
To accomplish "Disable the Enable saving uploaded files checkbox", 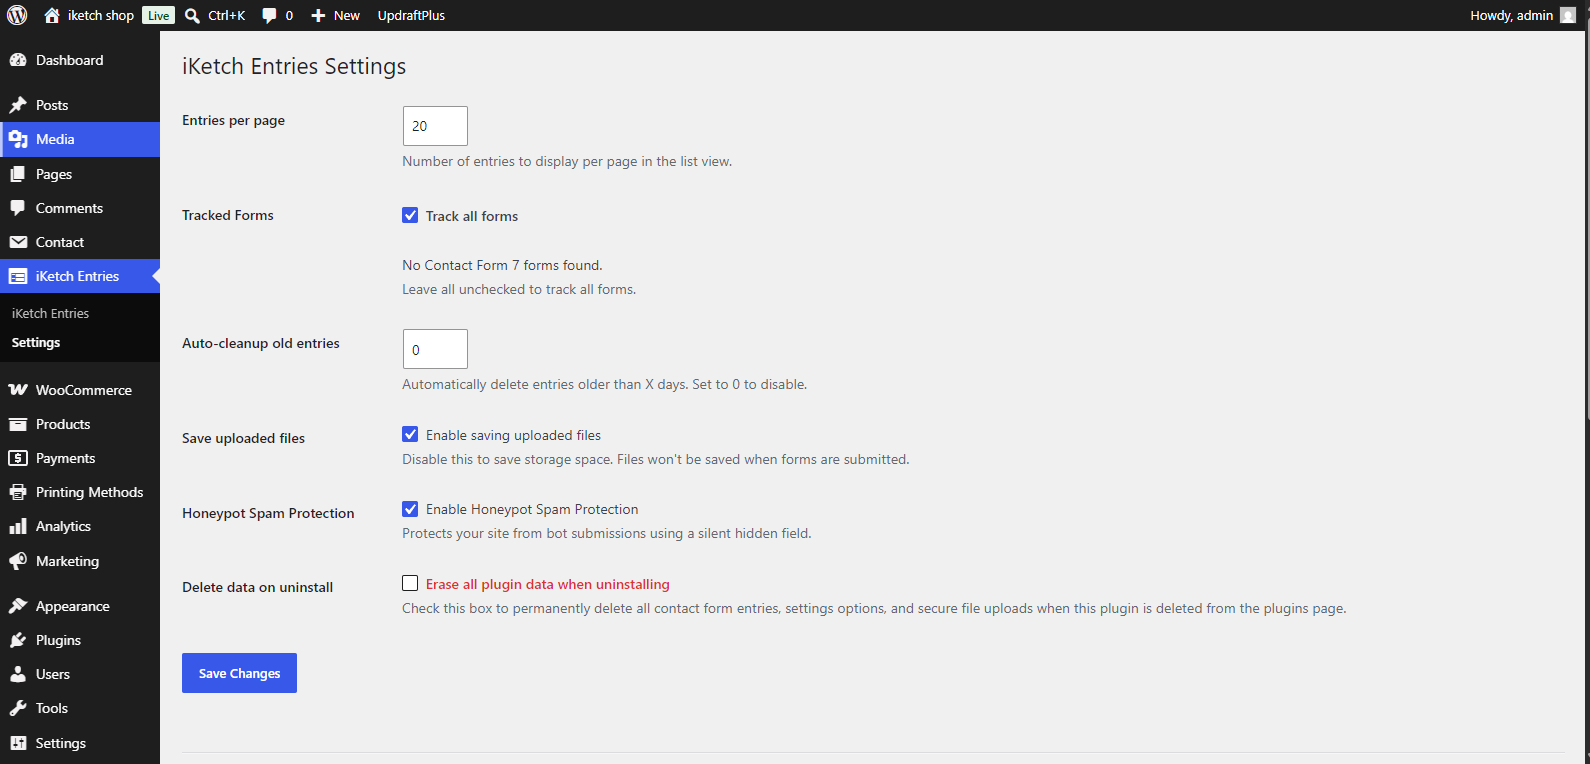I will [410, 434].
